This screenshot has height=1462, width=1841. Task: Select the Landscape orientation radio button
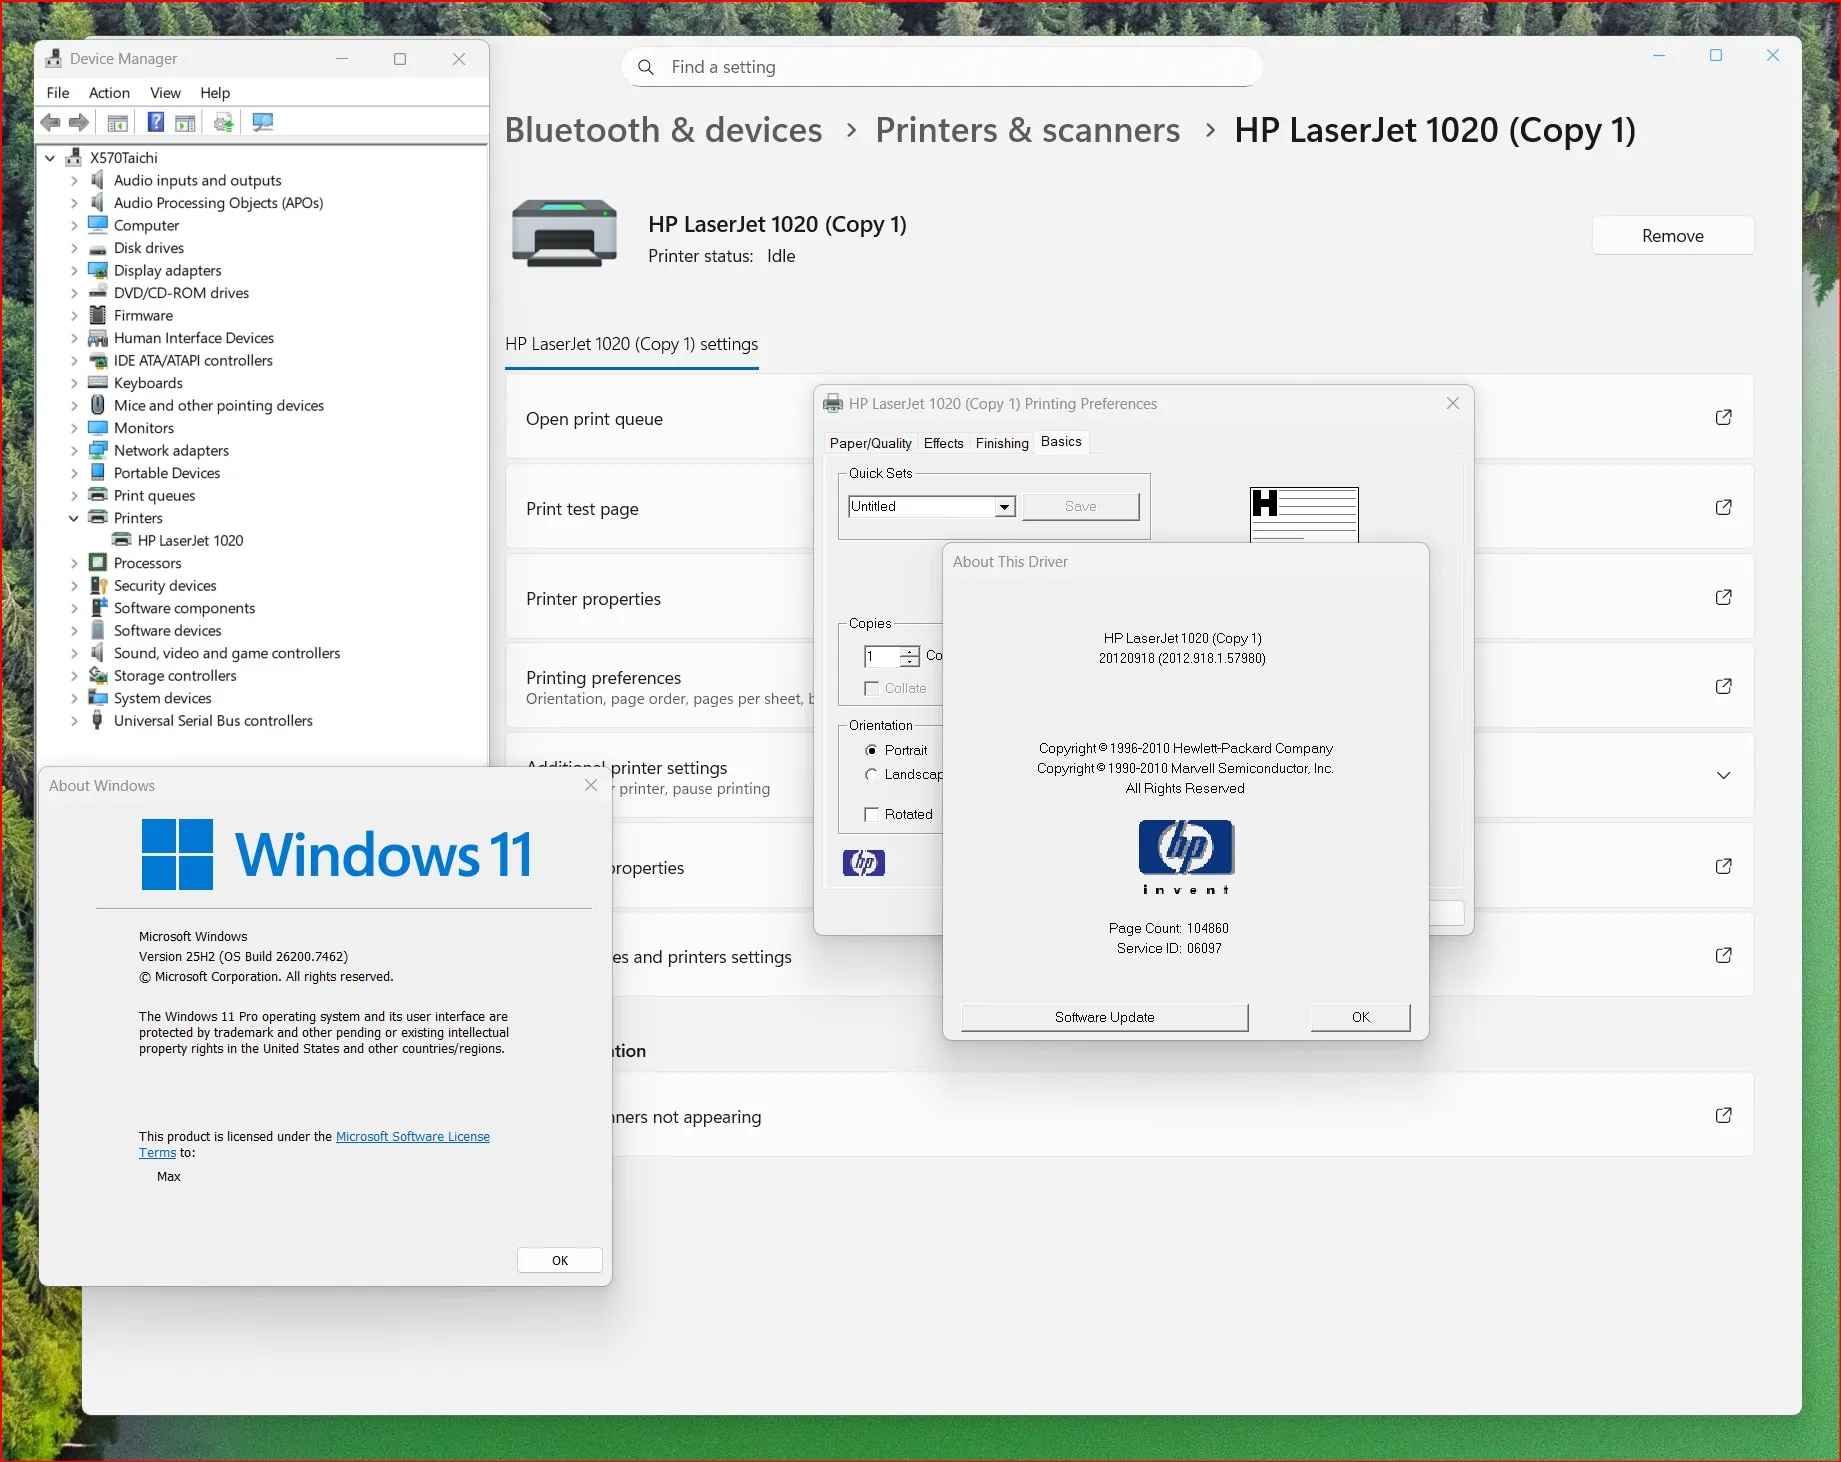tap(871, 774)
